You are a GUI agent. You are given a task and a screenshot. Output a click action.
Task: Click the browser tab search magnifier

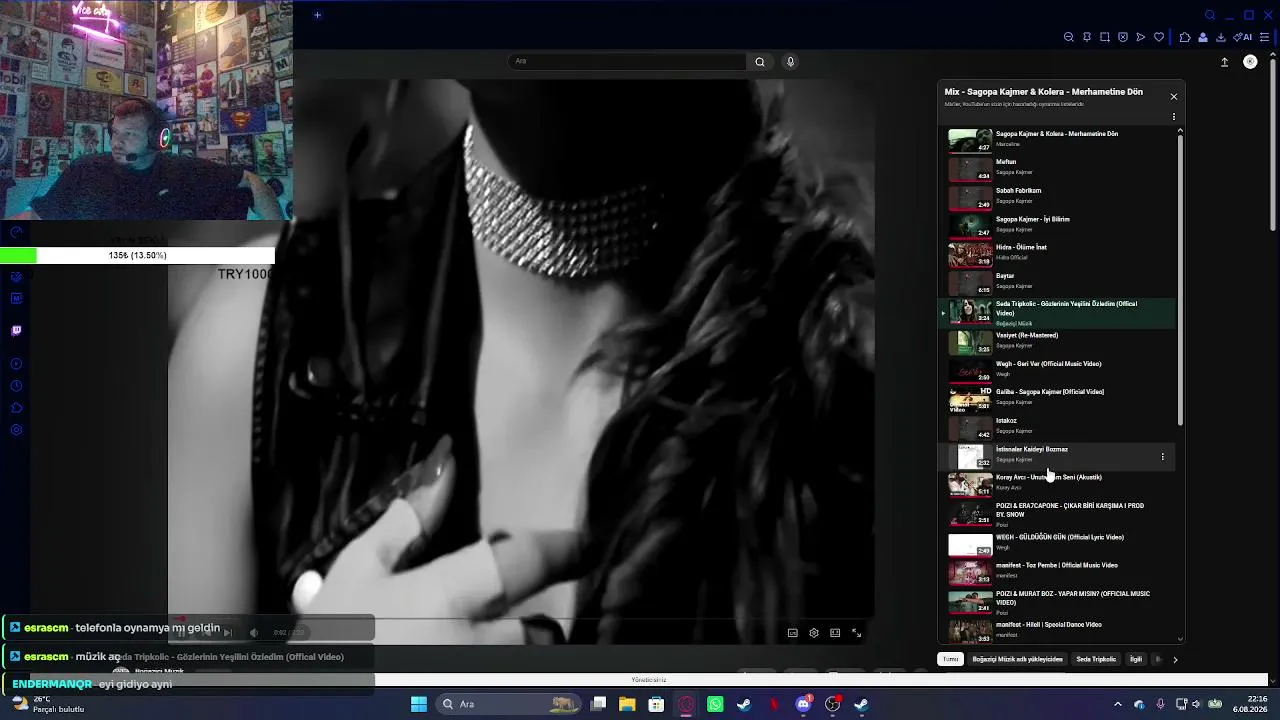point(1210,15)
